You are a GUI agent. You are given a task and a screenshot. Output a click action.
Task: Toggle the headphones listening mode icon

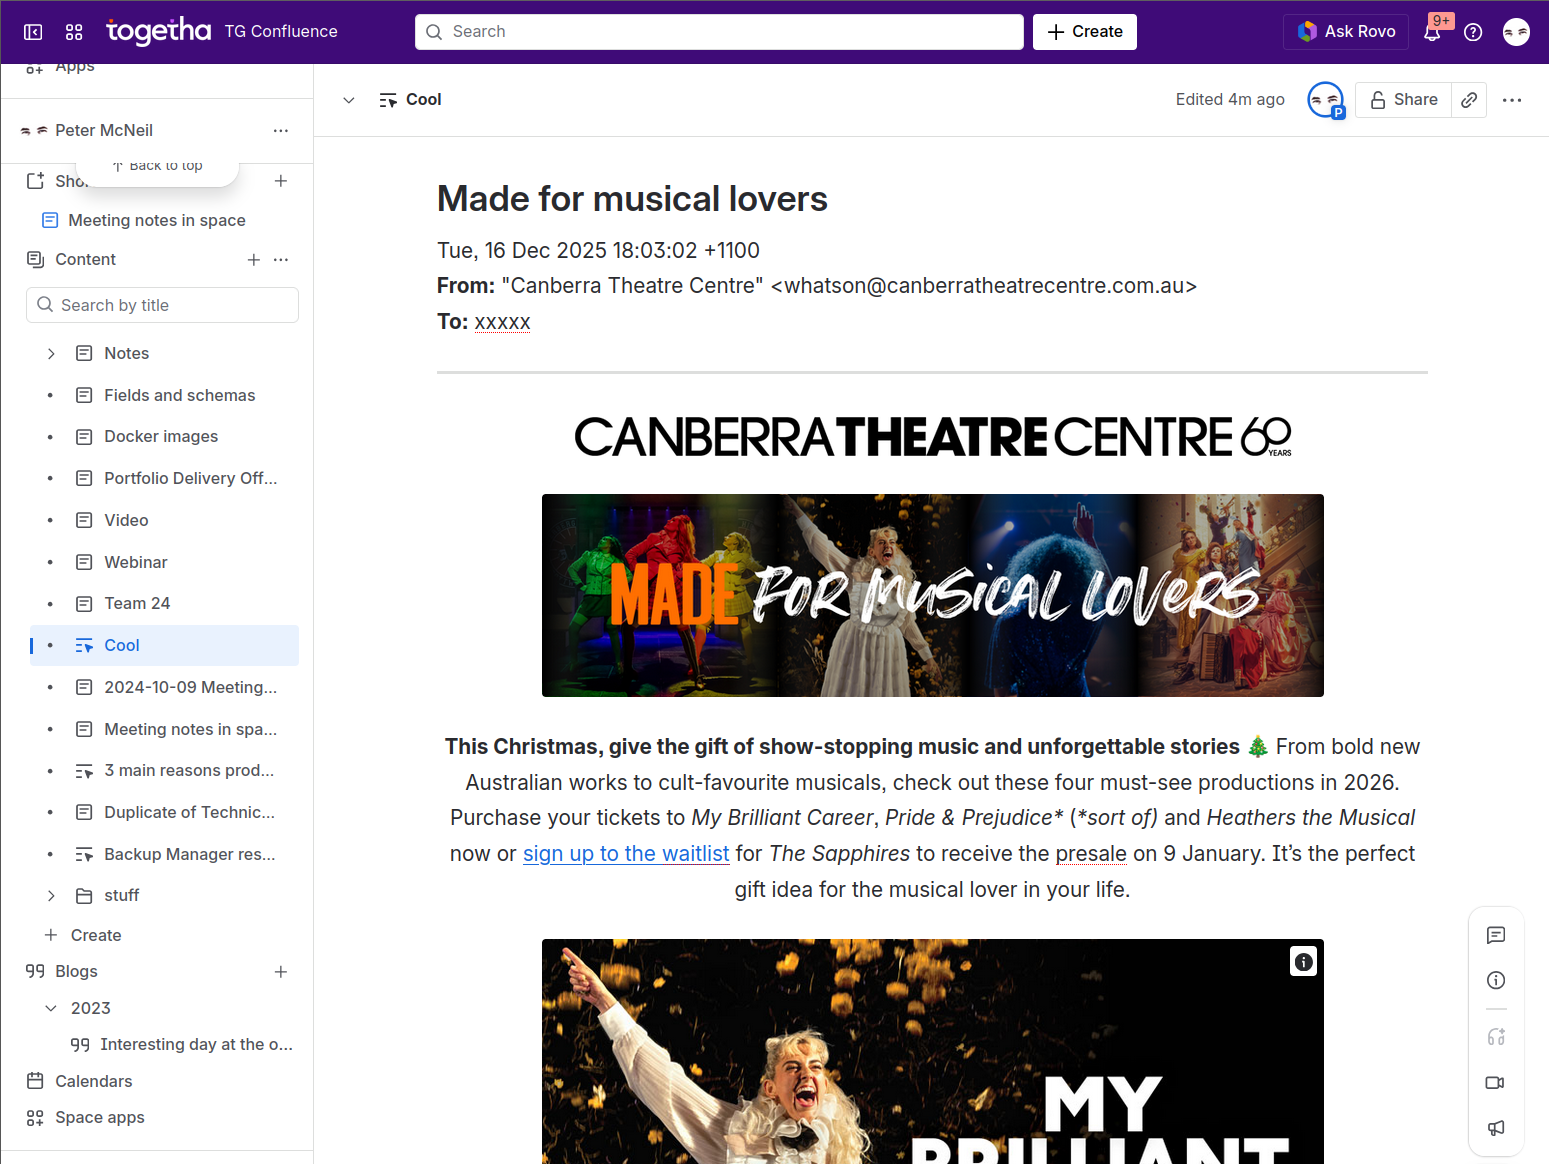click(x=1495, y=1037)
